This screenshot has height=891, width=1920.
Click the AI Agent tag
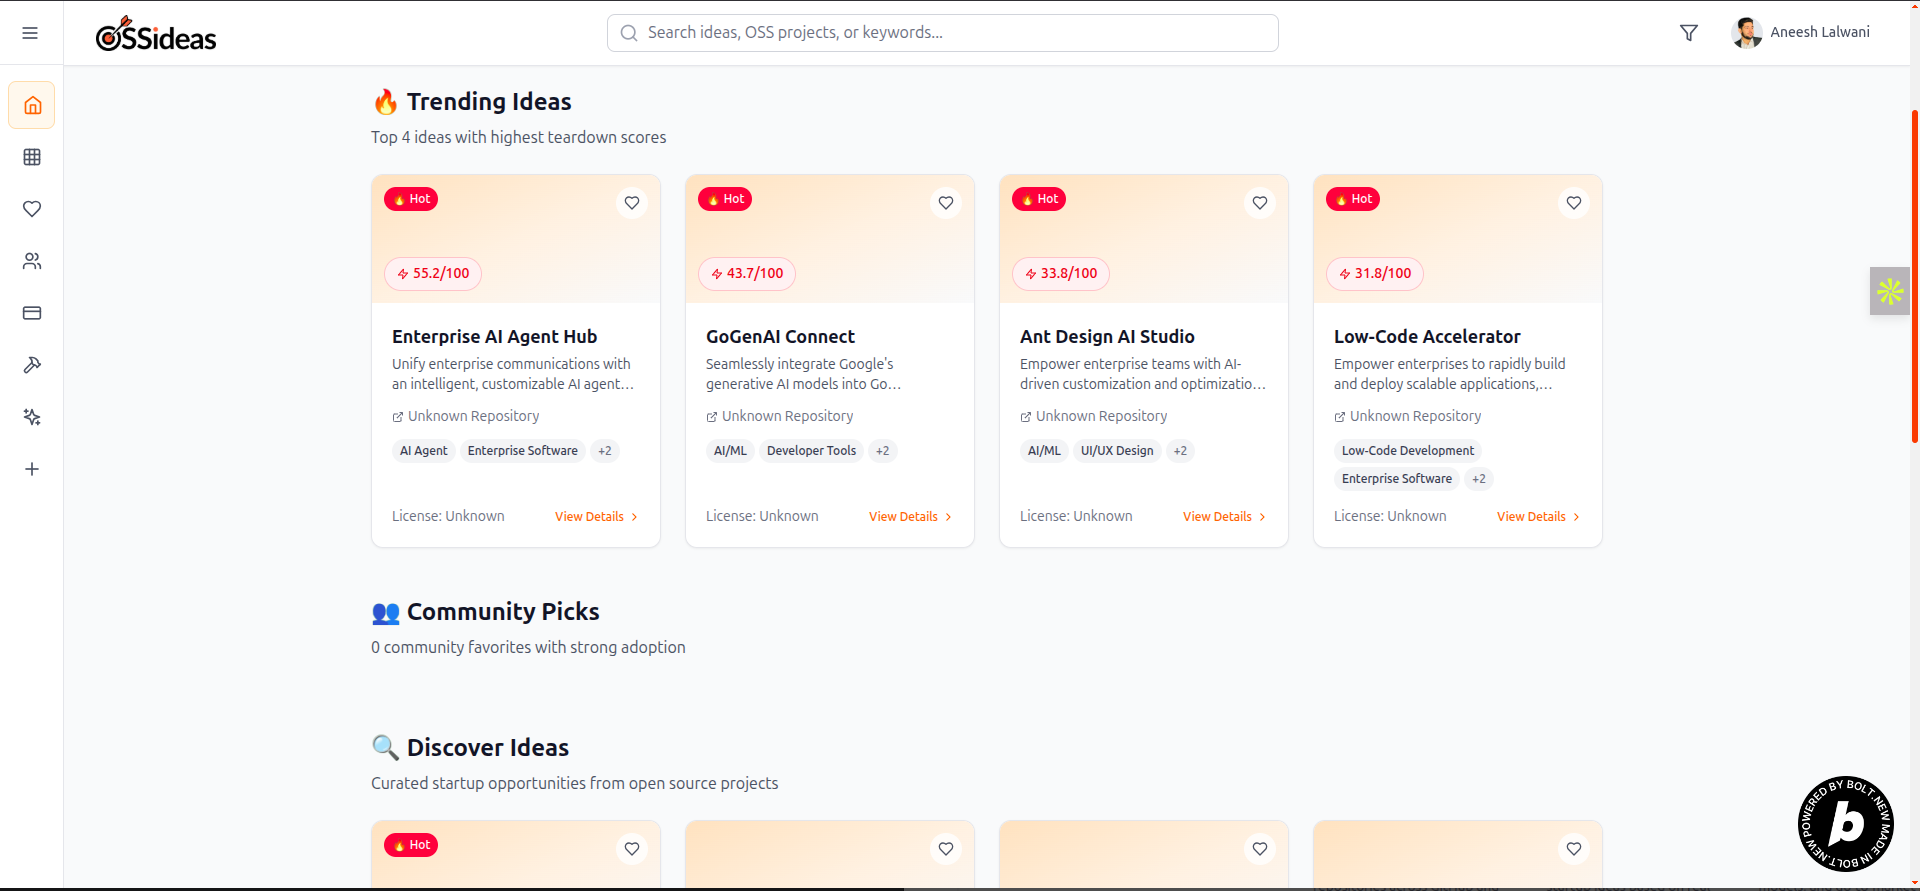point(424,451)
